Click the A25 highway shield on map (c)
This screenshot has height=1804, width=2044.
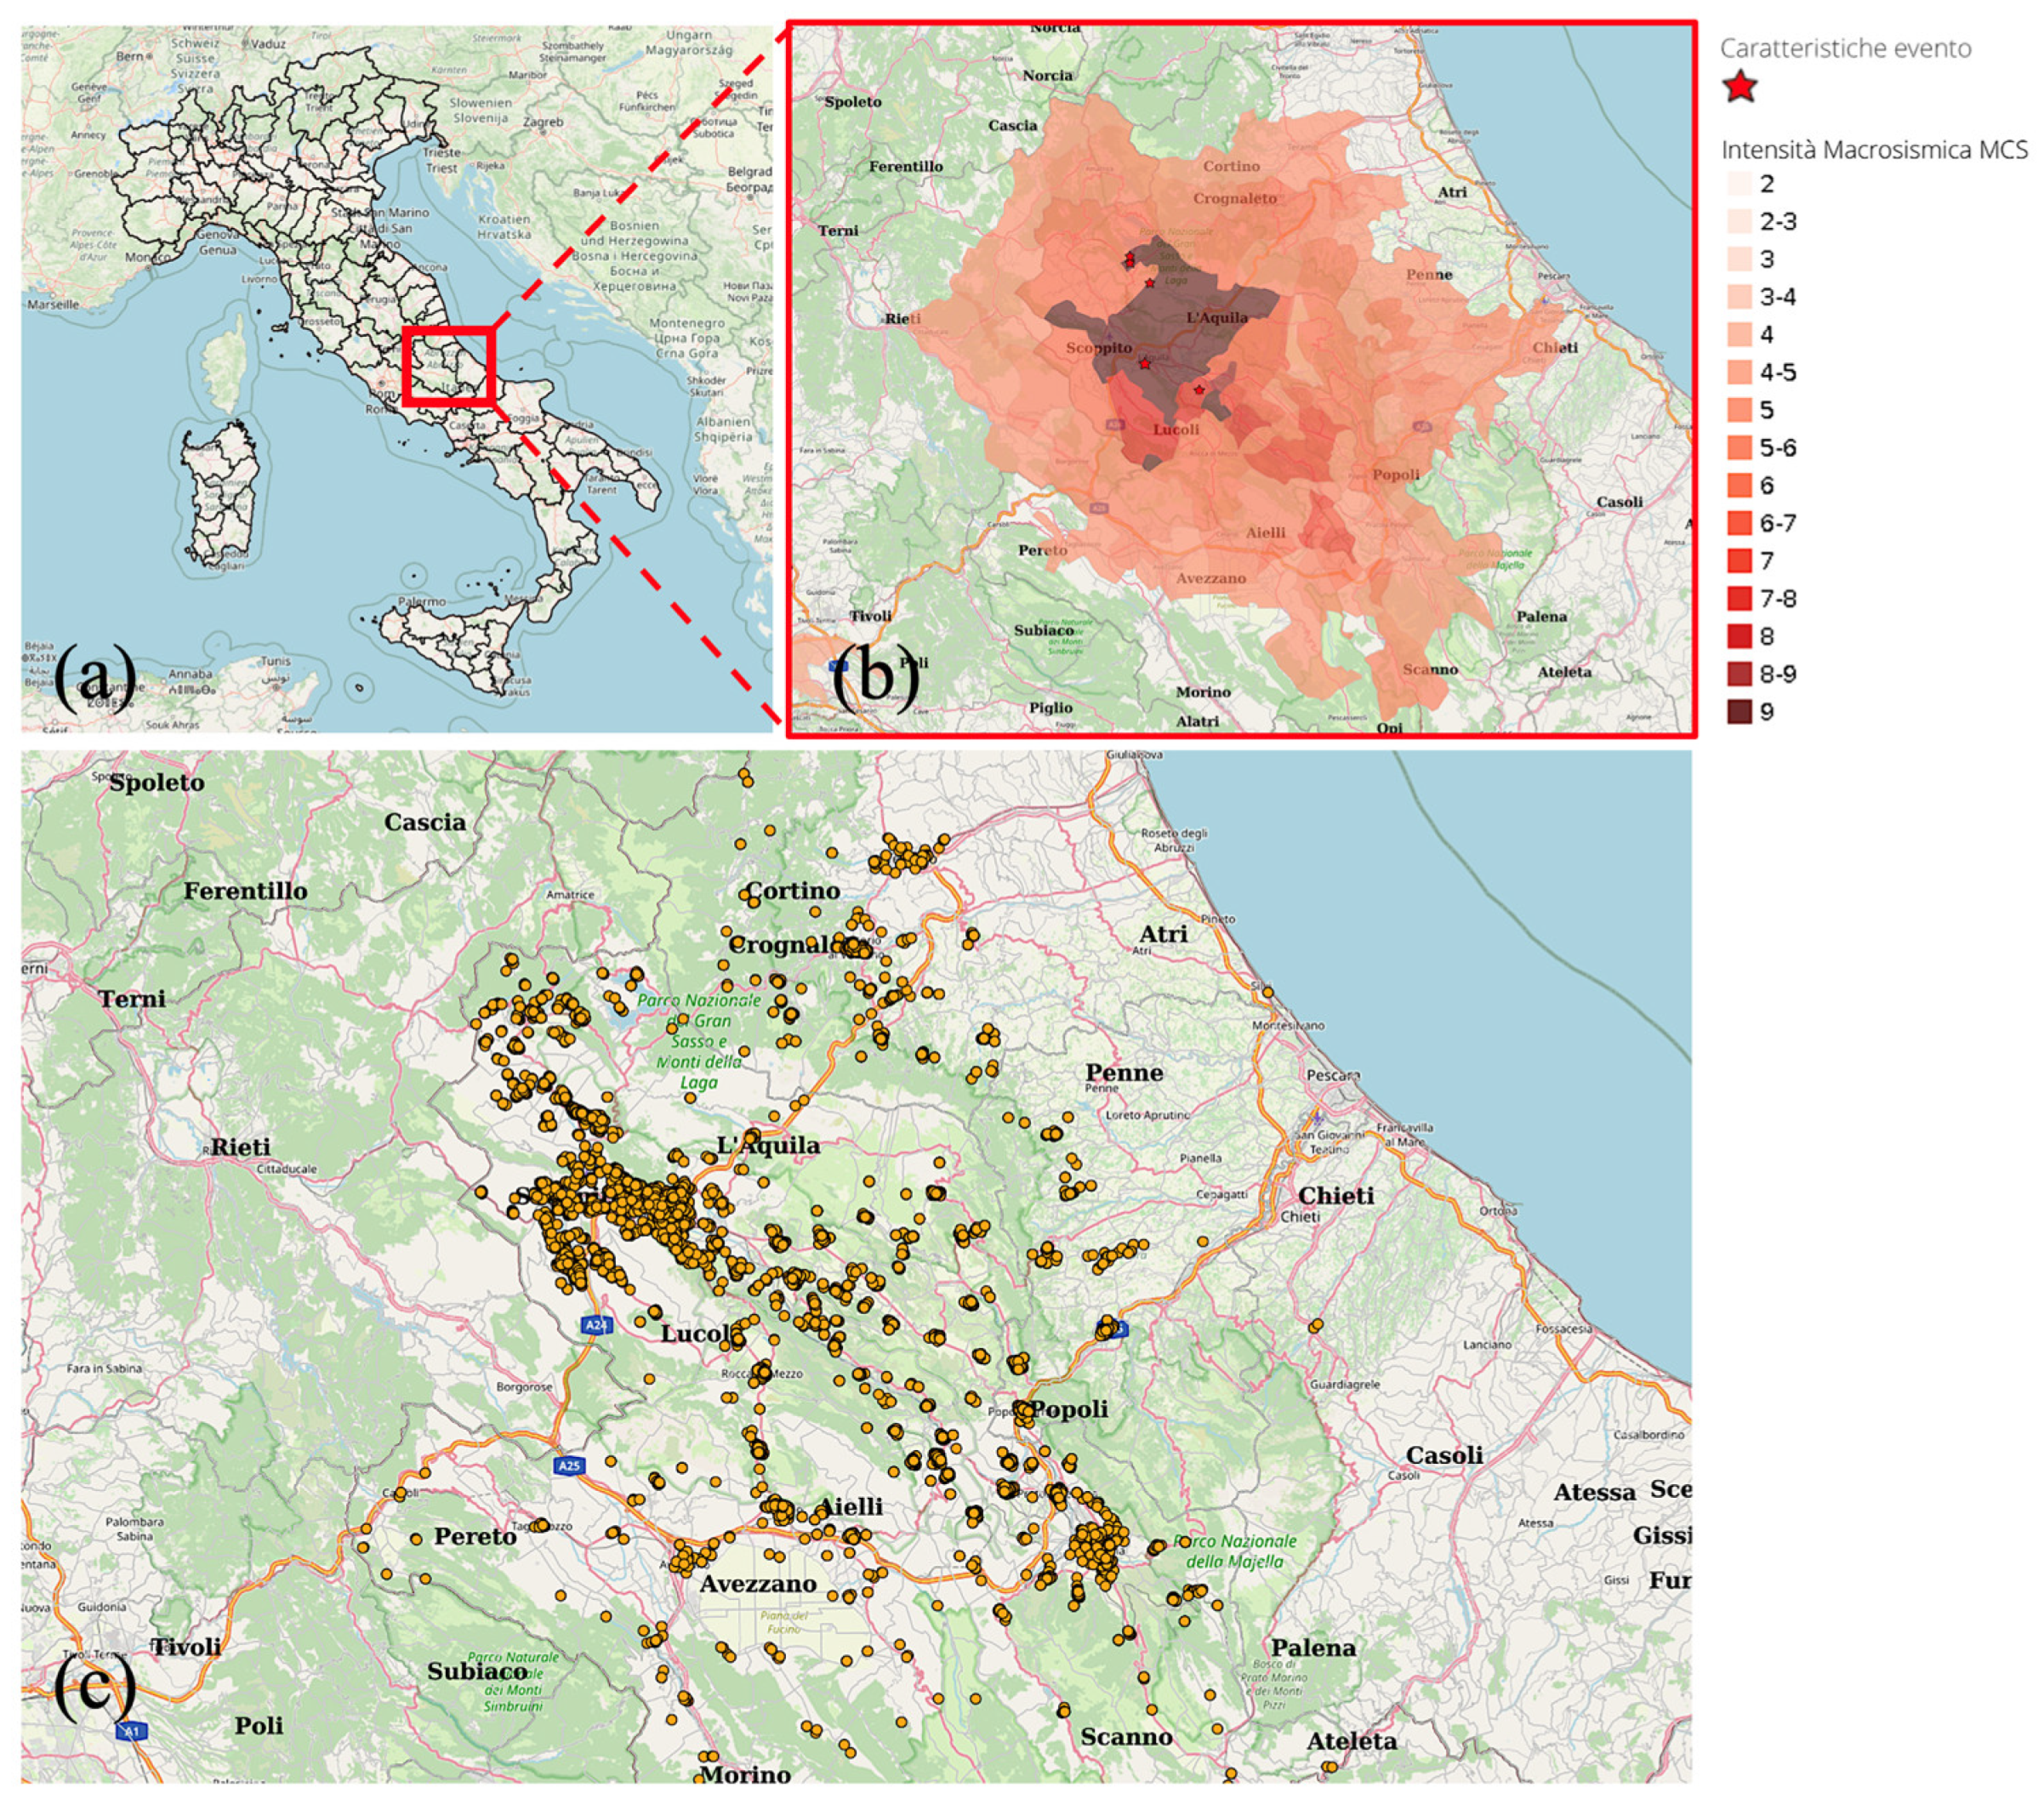(x=568, y=1466)
